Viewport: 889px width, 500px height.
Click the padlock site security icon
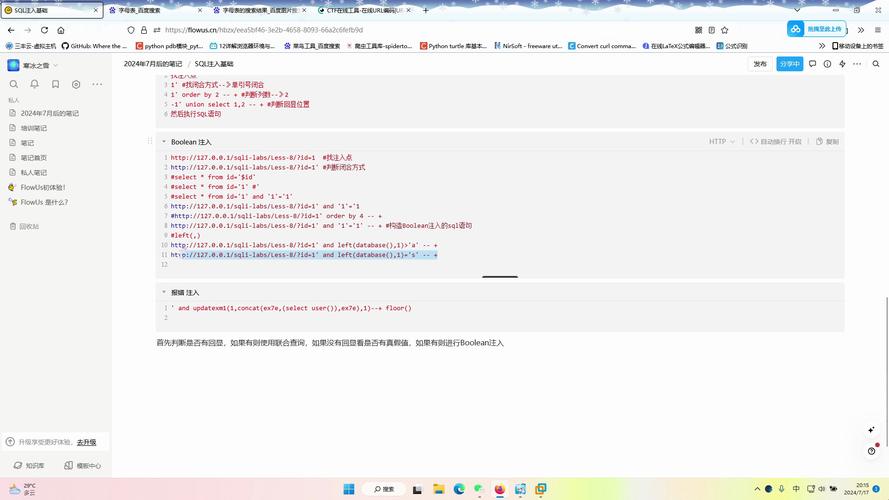144,30
